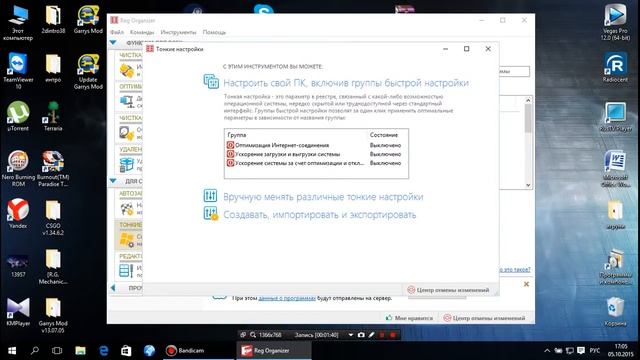The height and width of the screenshot is (360, 640).
Task: Collapse the top blue triangle section in sidebar
Action: click(x=113, y=42)
